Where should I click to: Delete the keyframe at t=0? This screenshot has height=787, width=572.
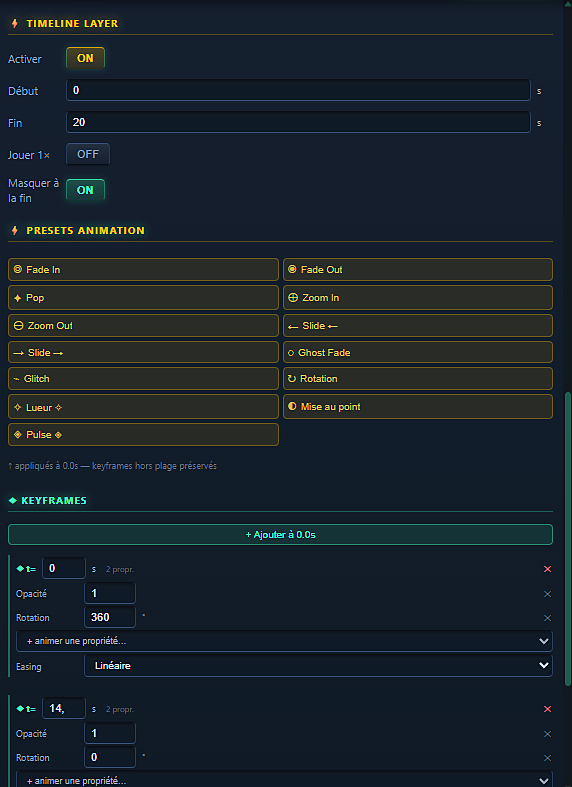547,569
